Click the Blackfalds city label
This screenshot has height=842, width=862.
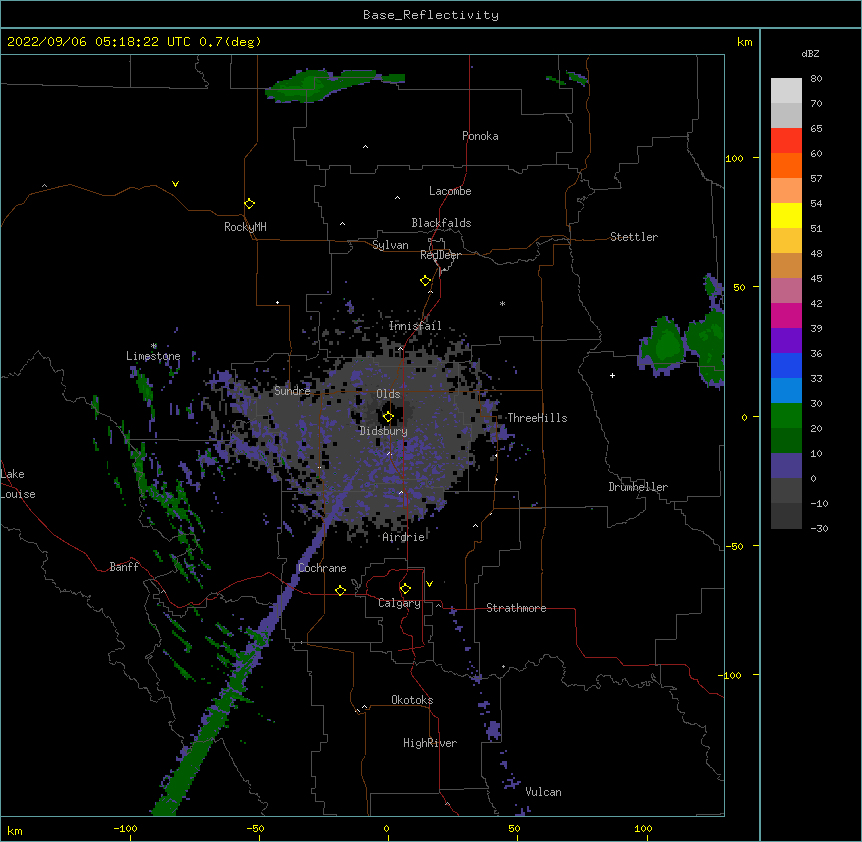click(x=441, y=223)
